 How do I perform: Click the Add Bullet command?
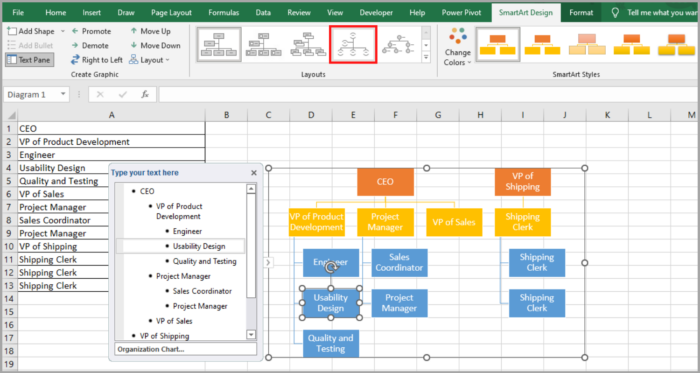30,46
